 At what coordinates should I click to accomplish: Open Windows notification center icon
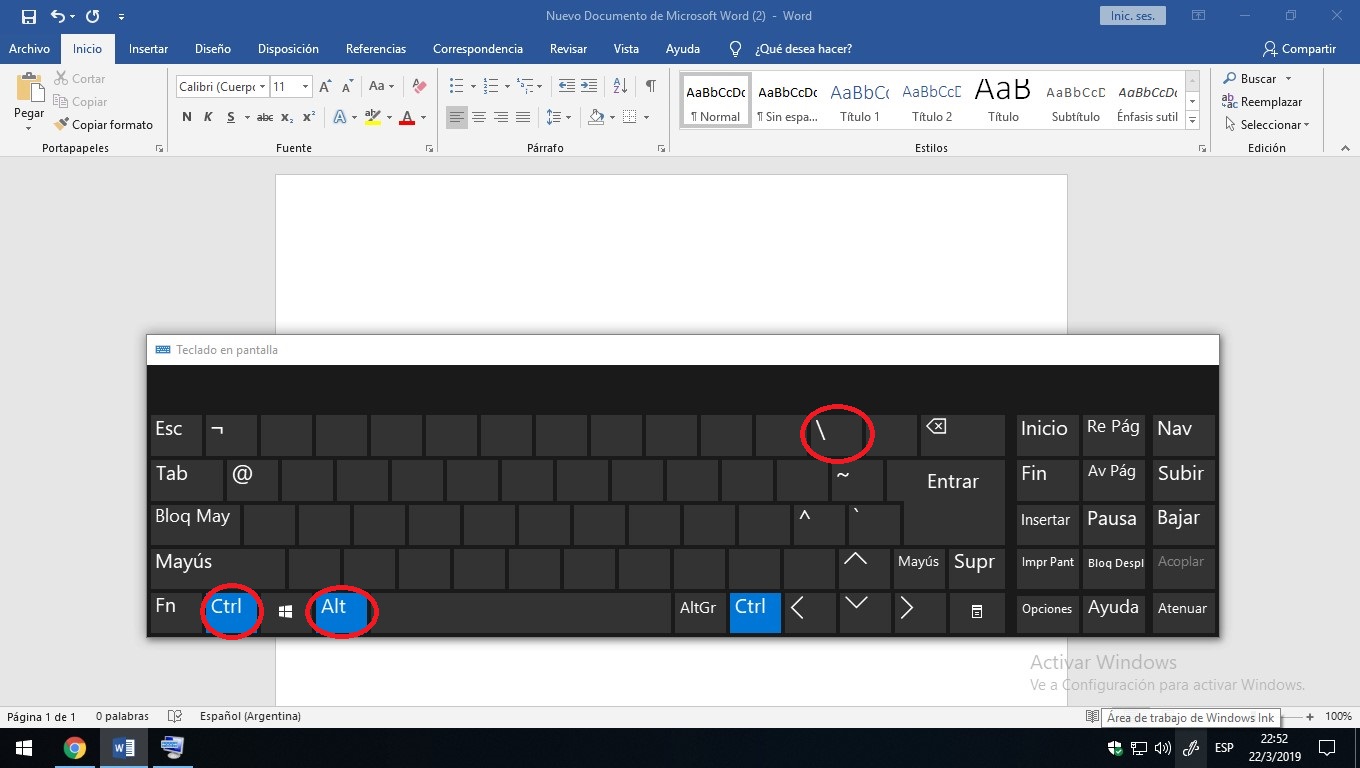pos(1327,748)
